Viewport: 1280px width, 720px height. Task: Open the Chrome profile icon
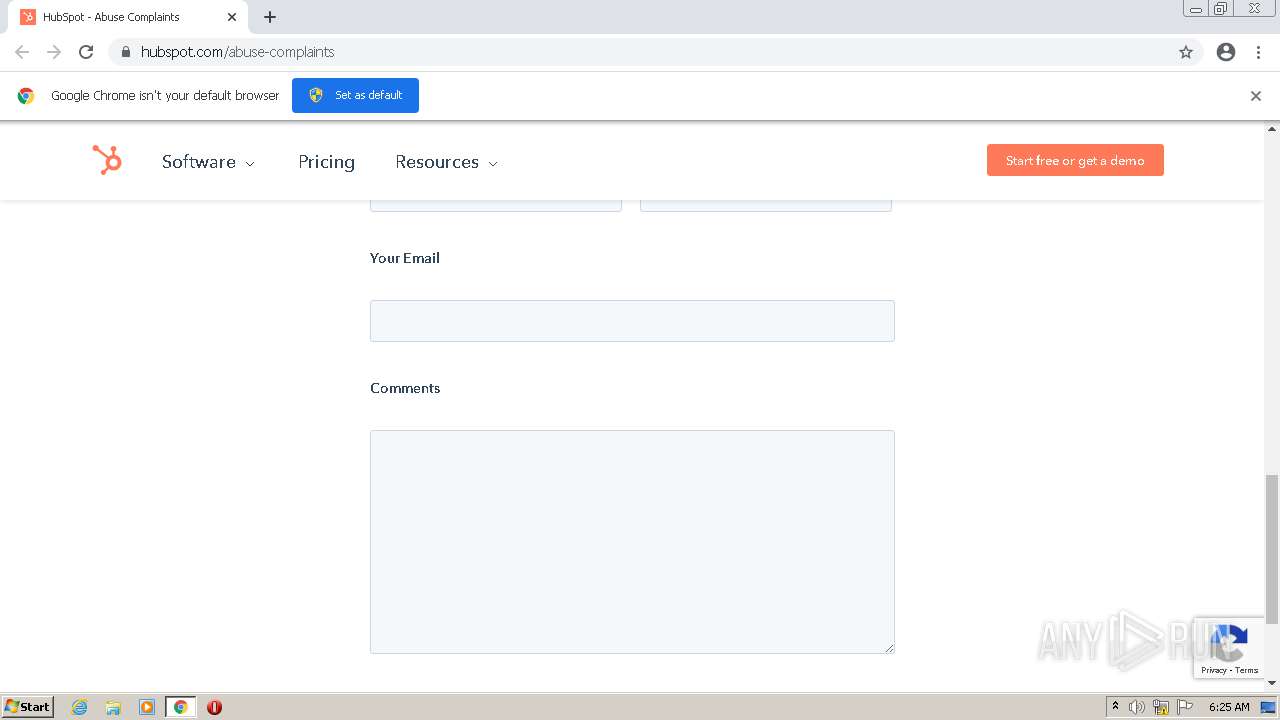(x=1226, y=52)
